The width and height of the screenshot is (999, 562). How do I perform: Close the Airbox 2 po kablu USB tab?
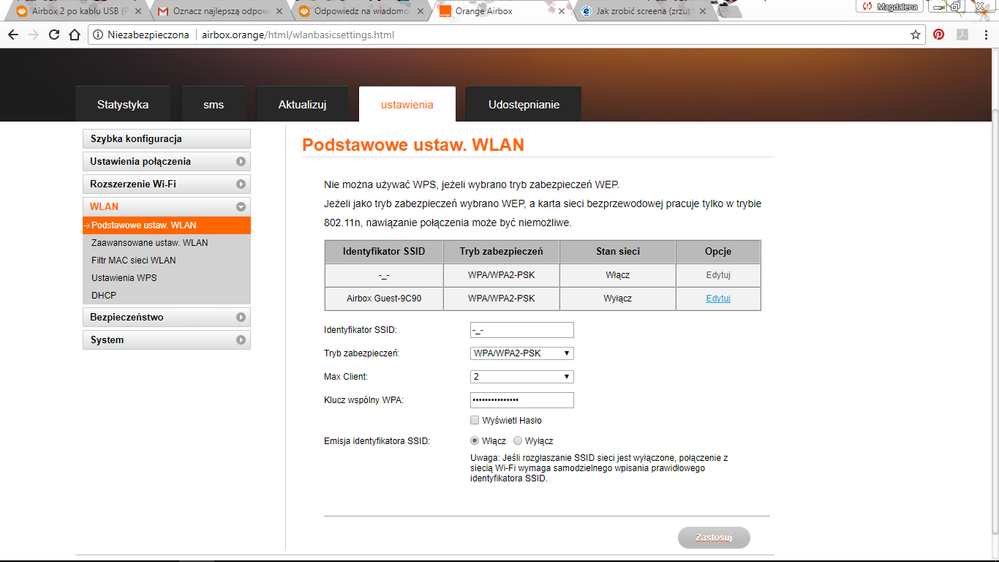(x=138, y=11)
